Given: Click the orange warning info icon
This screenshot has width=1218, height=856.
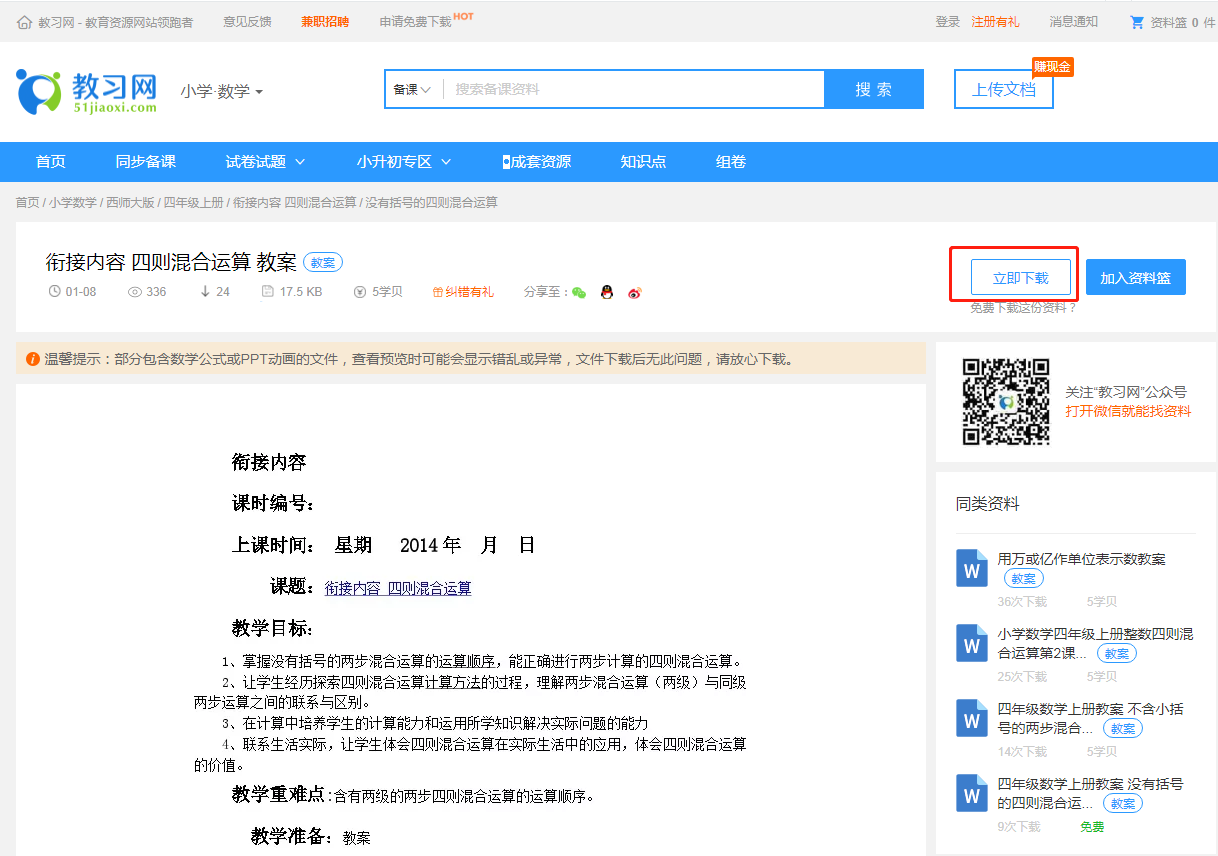Looking at the screenshot, I should pyautogui.click(x=33, y=359).
